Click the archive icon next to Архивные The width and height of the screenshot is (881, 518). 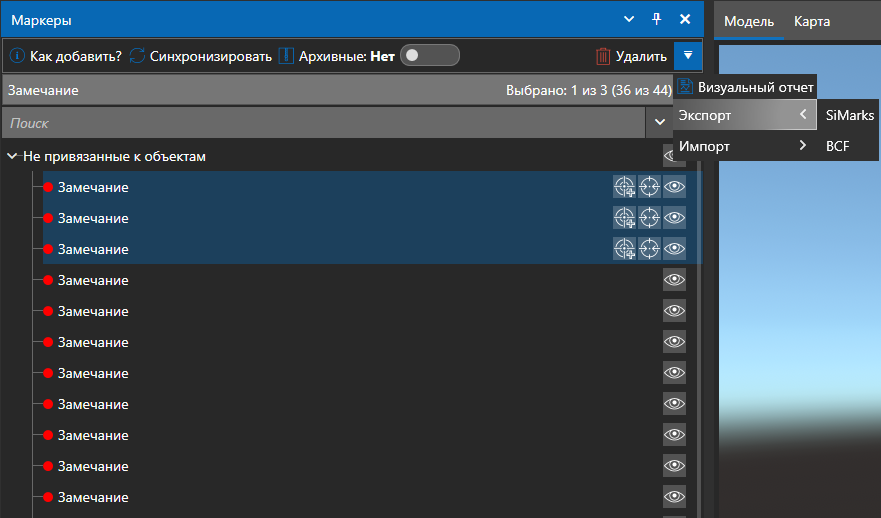point(287,56)
